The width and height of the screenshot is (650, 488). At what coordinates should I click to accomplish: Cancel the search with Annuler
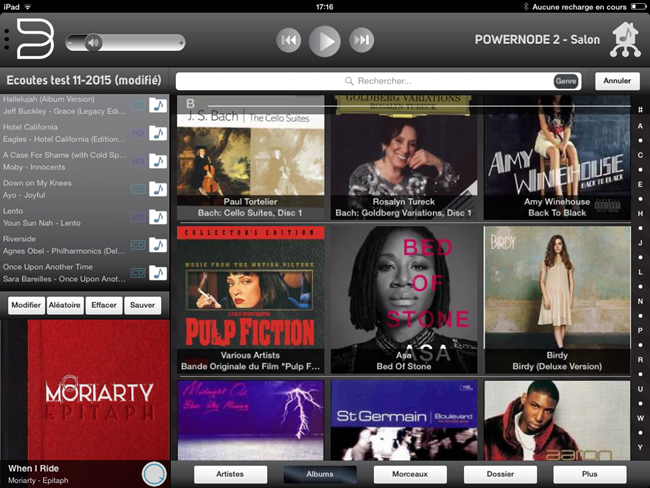pyautogui.click(x=617, y=81)
